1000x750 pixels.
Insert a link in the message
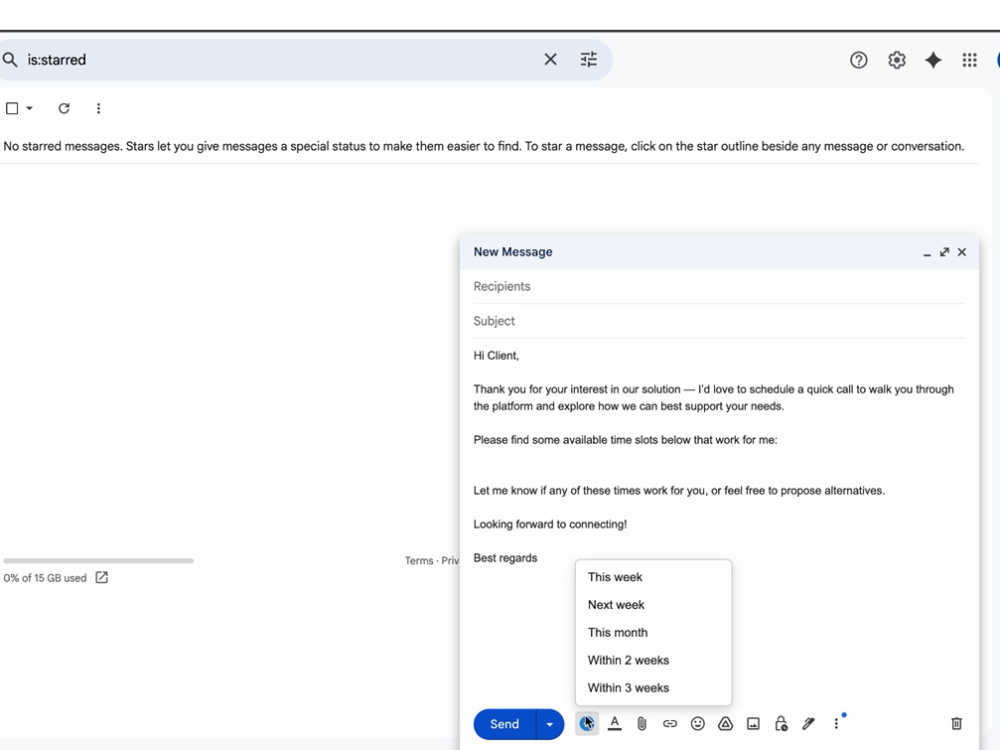coord(670,723)
